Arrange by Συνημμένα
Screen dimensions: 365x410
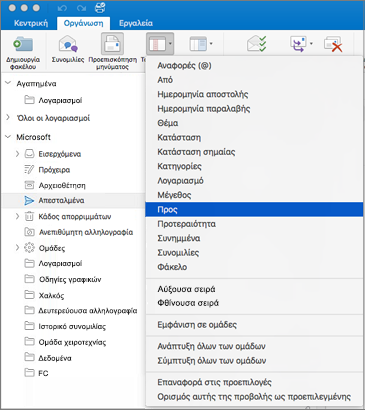[x=254, y=238]
